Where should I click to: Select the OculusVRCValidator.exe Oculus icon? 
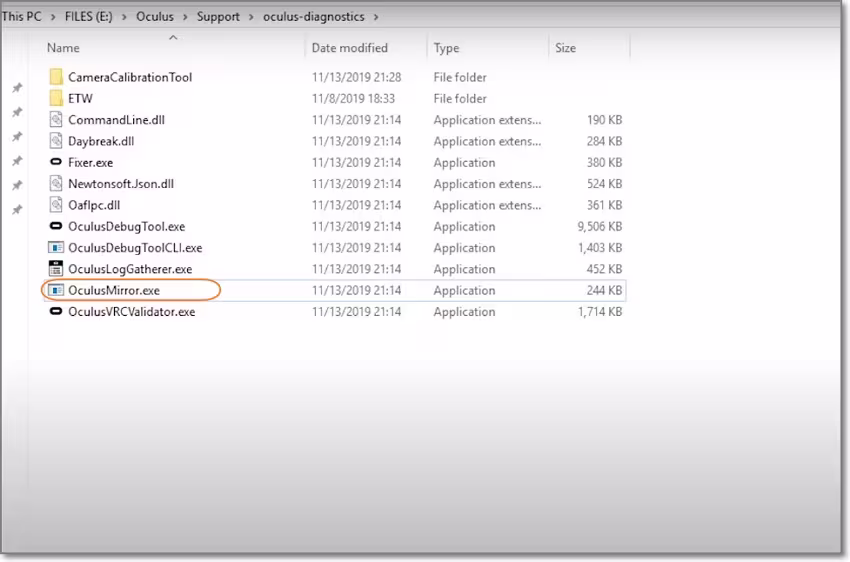[x=56, y=311]
